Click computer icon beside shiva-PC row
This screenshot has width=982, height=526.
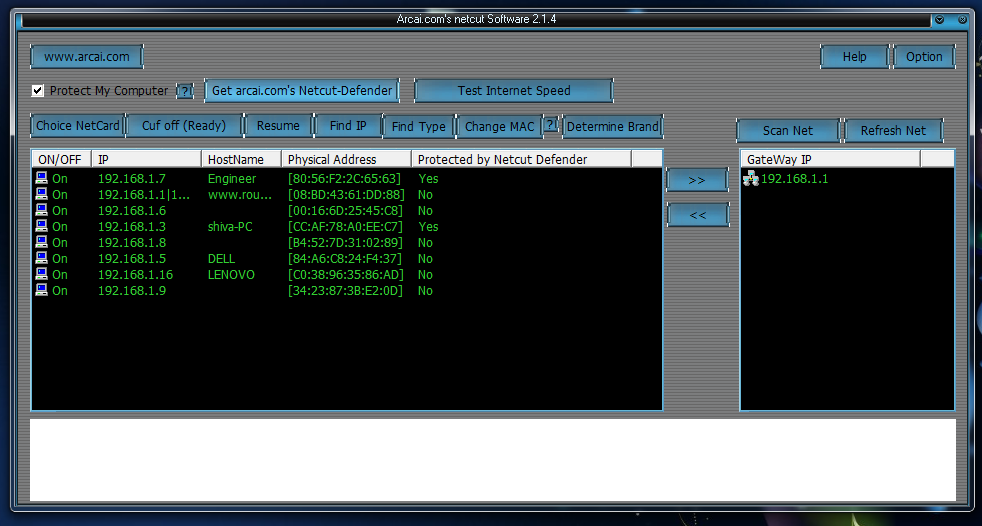tap(41, 227)
